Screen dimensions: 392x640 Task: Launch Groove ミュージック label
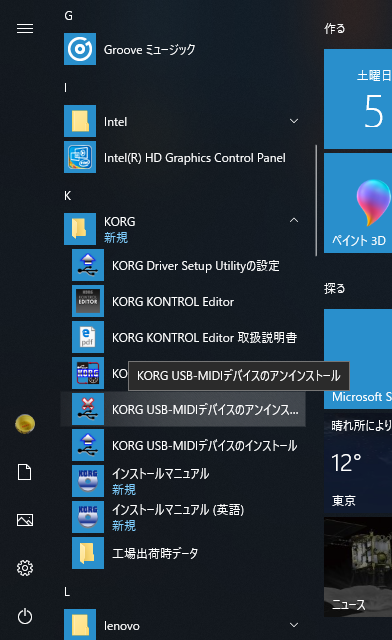tap(149, 50)
